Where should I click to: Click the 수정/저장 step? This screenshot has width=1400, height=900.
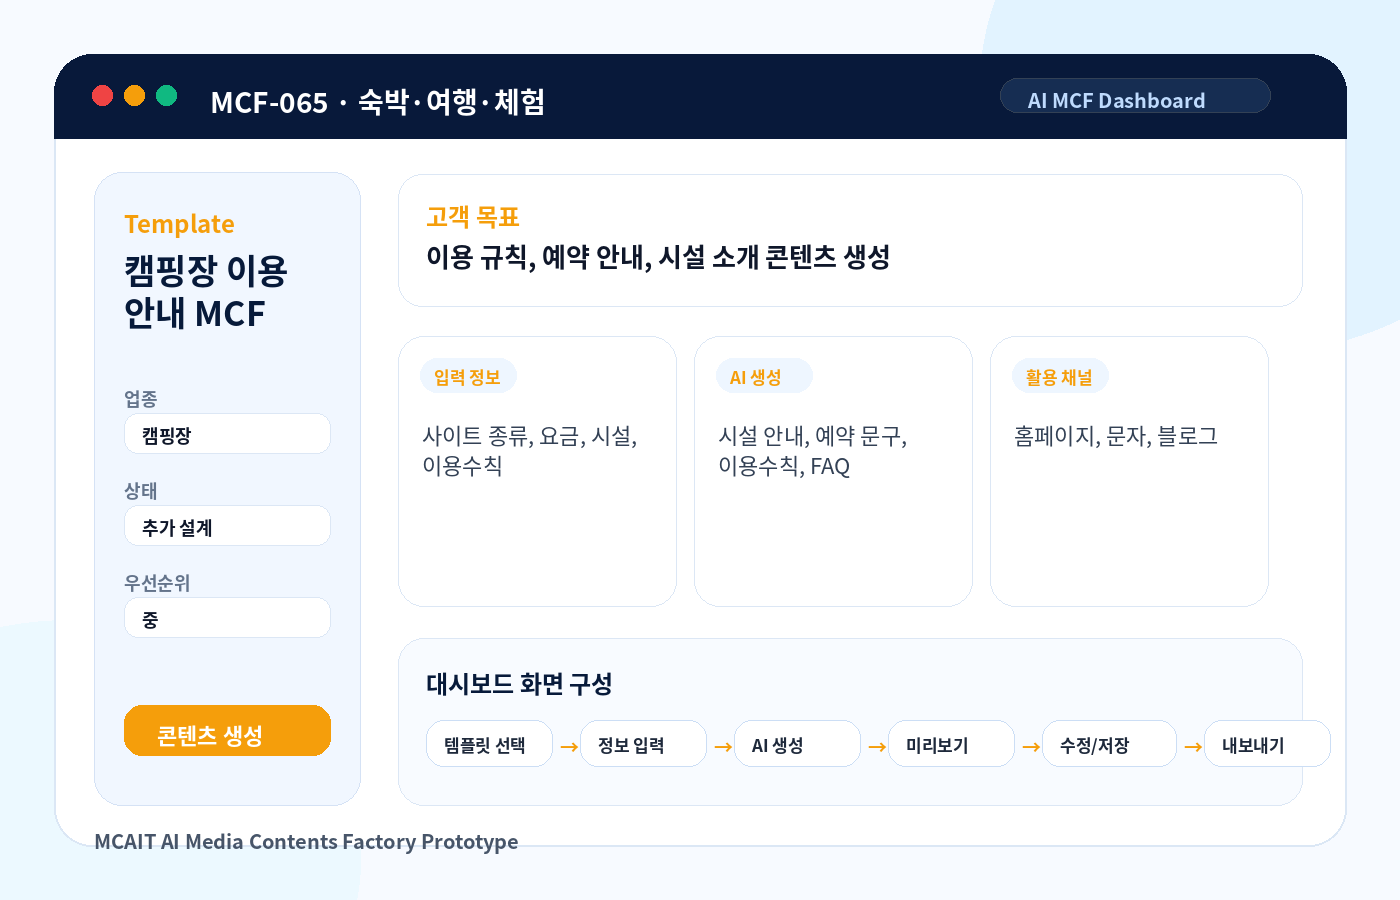tap(1109, 744)
